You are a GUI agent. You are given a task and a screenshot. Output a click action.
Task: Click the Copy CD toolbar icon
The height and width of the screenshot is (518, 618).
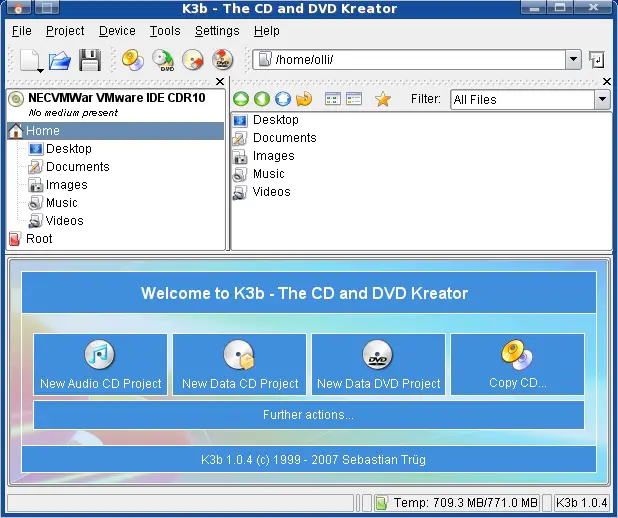133,60
